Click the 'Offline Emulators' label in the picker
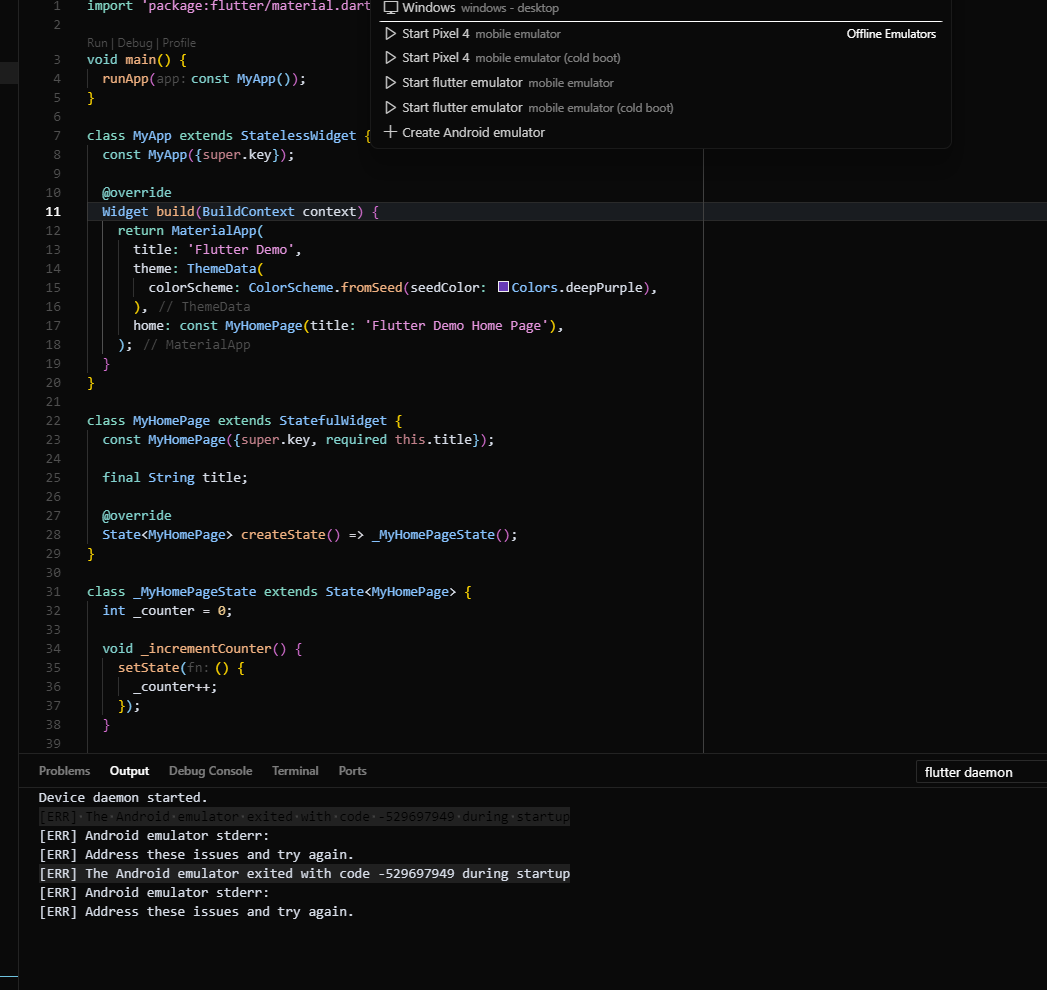 (x=891, y=33)
